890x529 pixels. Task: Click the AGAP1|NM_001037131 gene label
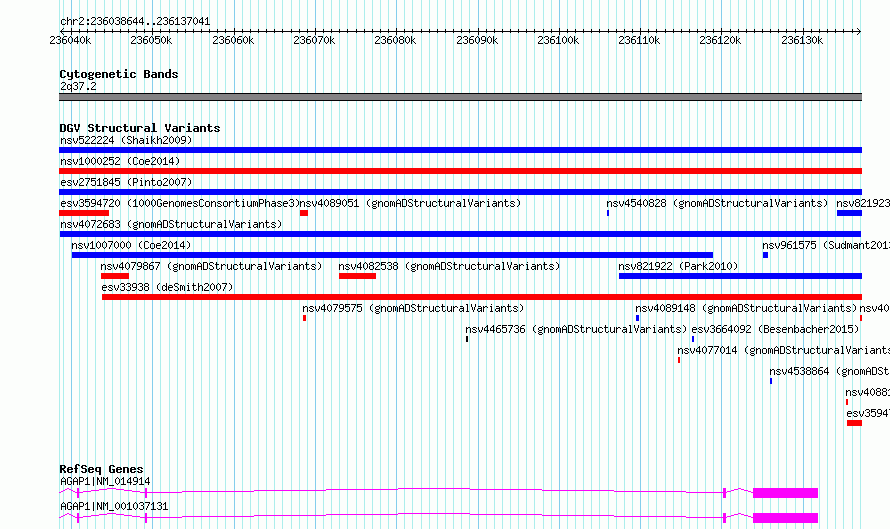tap(114, 506)
